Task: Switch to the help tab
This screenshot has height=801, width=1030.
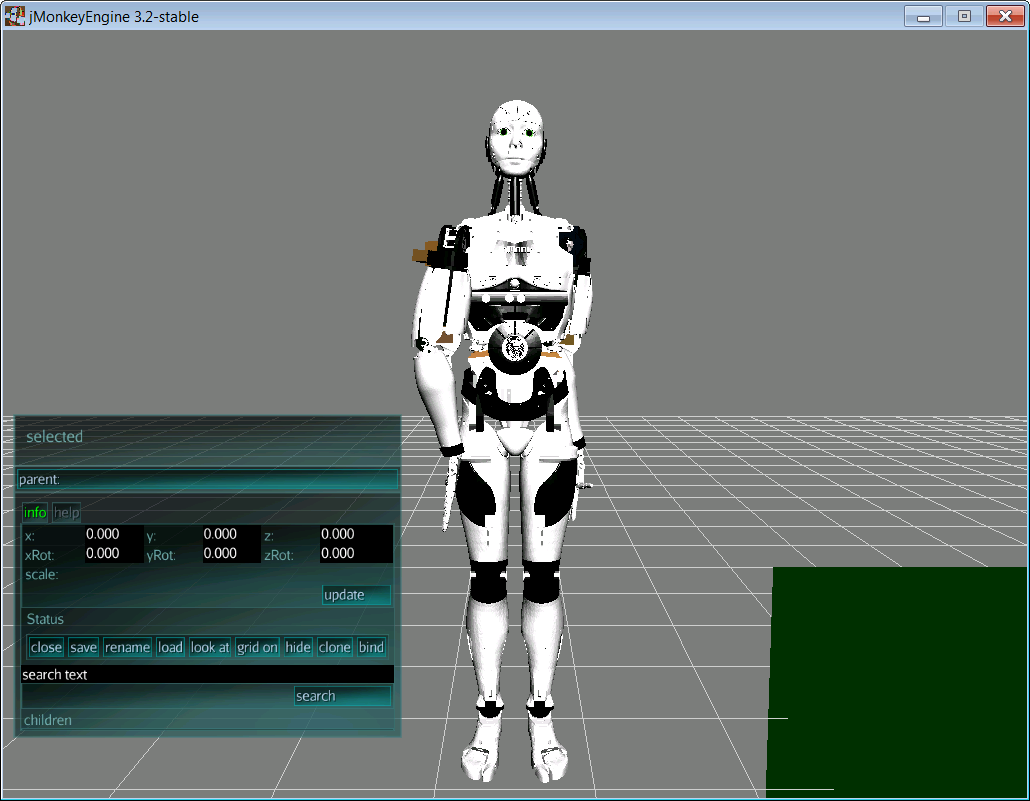Action: coord(66,513)
